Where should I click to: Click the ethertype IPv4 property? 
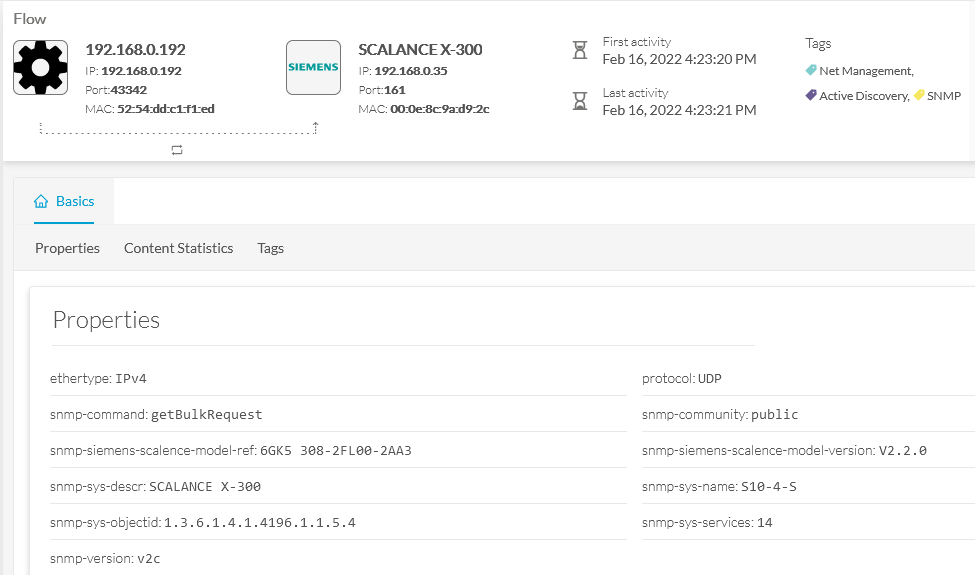coord(98,379)
